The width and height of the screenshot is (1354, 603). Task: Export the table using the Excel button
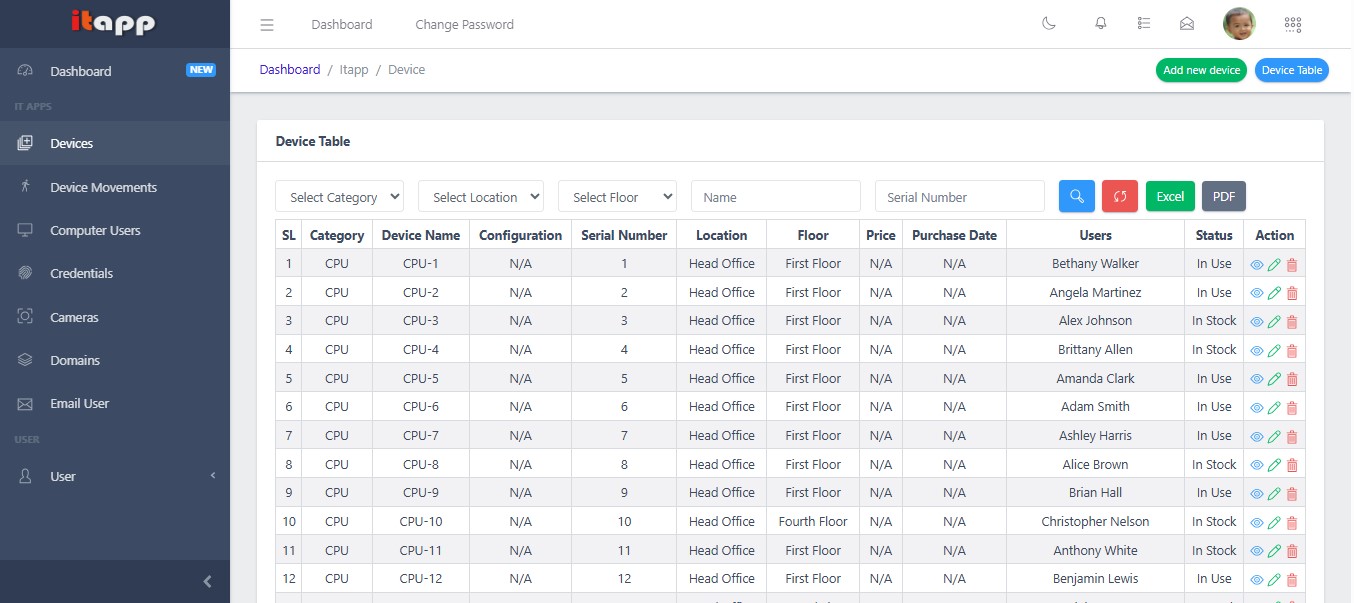tap(1170, 197)
